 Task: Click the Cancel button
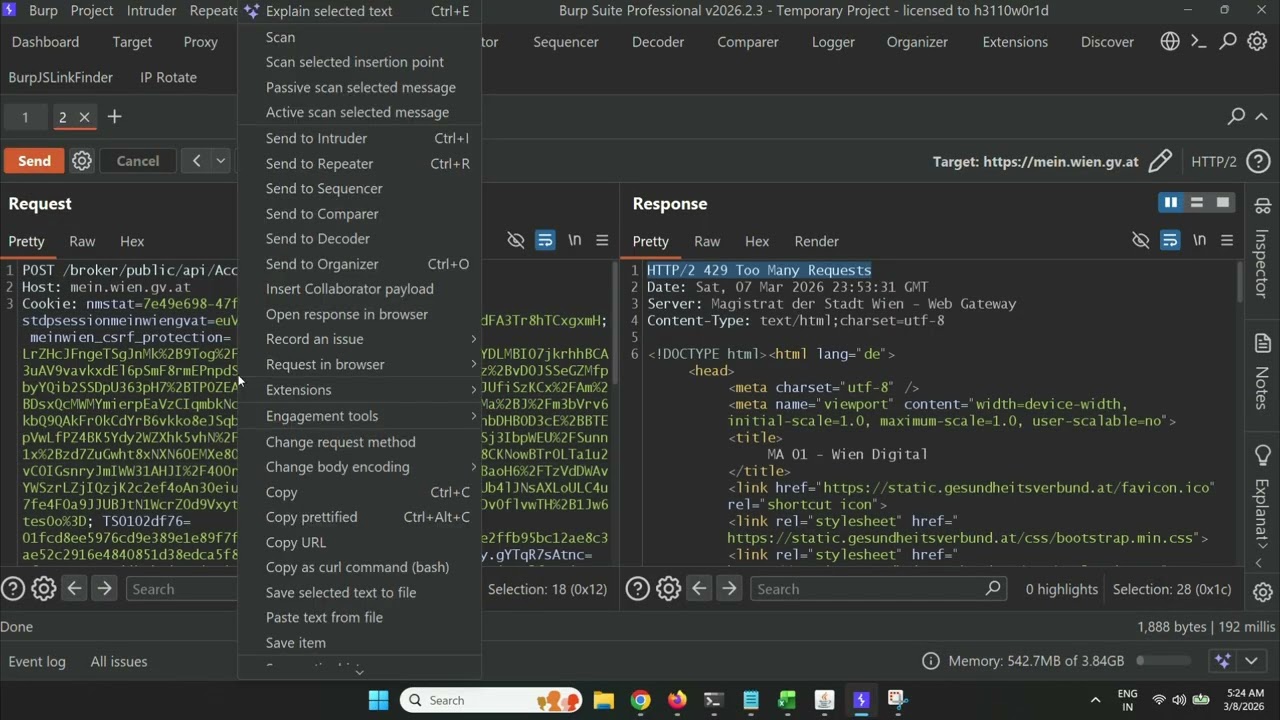[x=137, y=161]
